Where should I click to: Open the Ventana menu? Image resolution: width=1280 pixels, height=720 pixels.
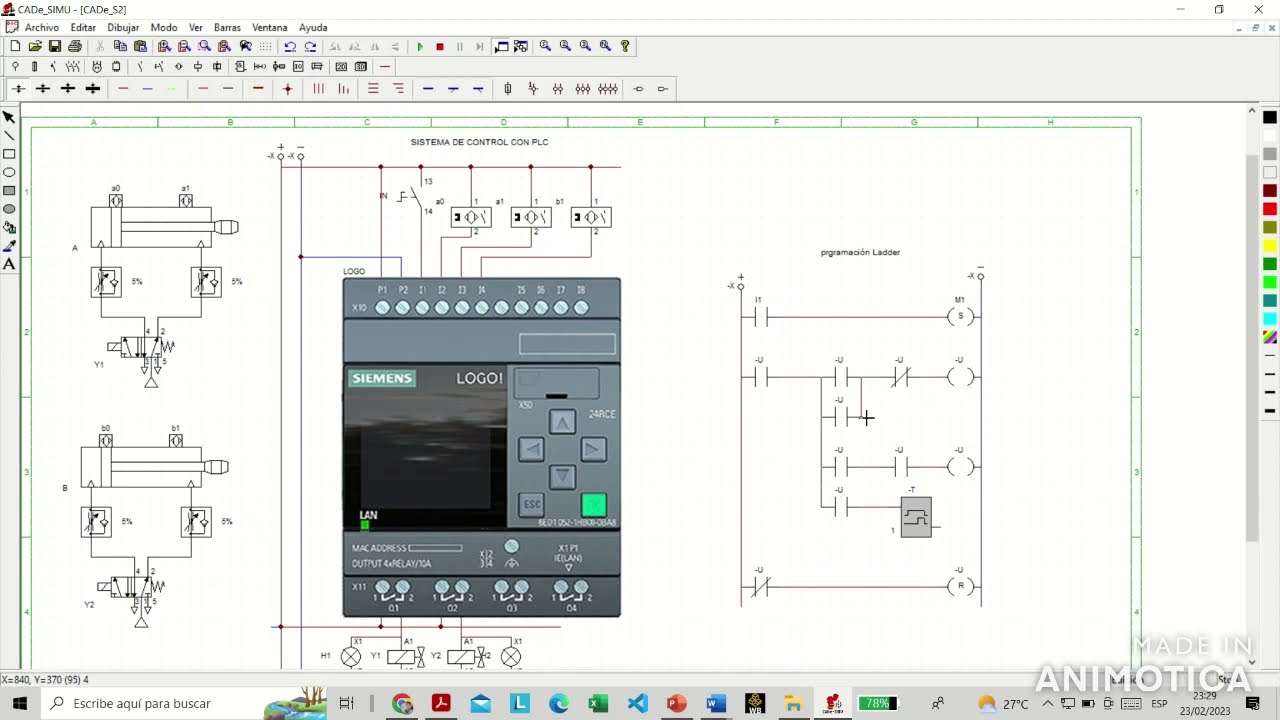point(270,27)
